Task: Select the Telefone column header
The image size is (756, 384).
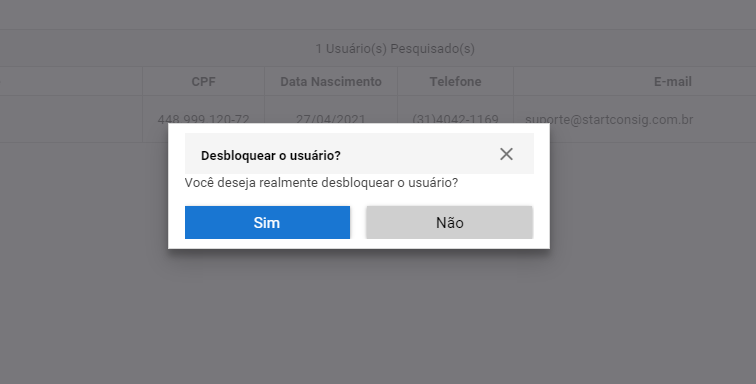Action: (x=455, y=82)
